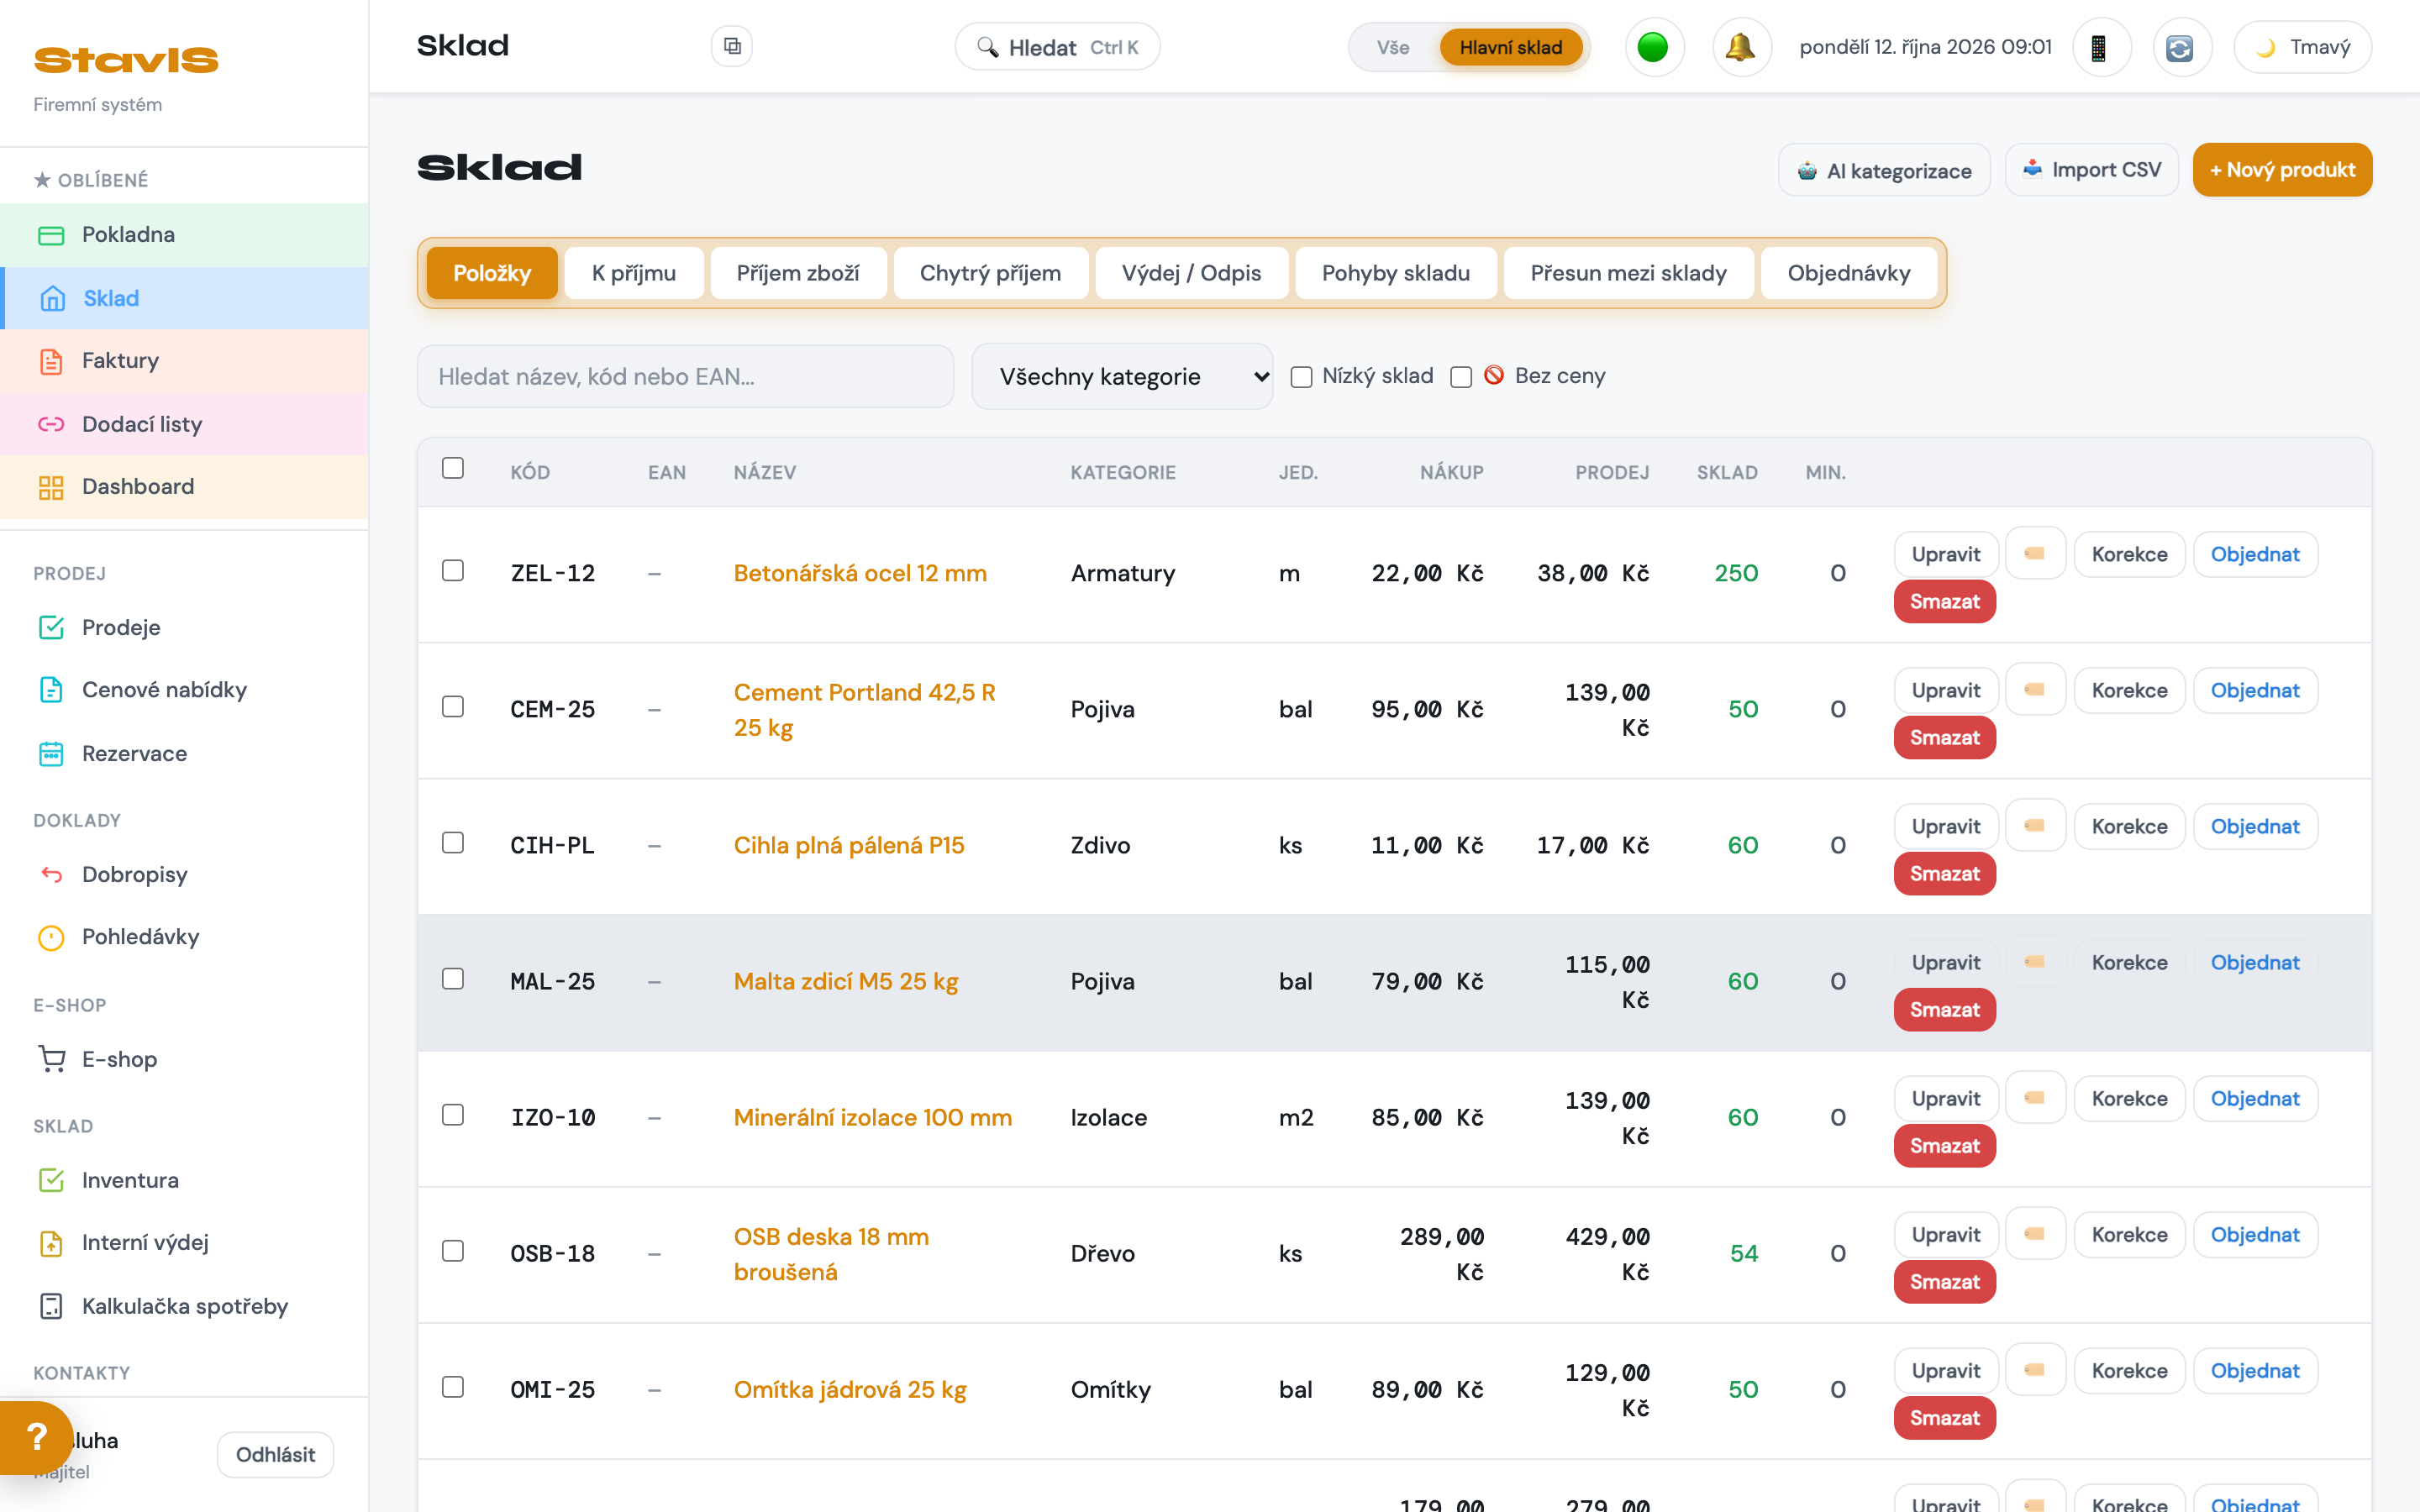
Task: Click the label tag icon for IZO-10 row
Action: coord(2035,1097)
